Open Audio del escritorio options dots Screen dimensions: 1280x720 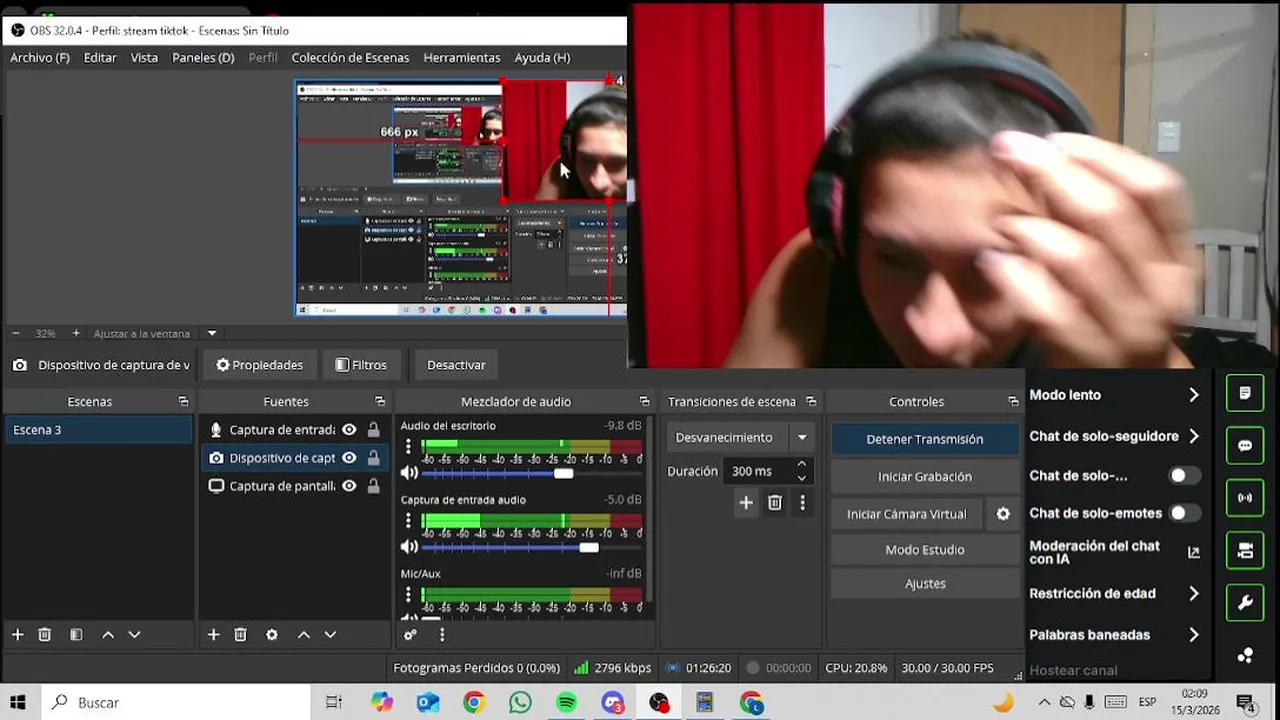point(408,447)
